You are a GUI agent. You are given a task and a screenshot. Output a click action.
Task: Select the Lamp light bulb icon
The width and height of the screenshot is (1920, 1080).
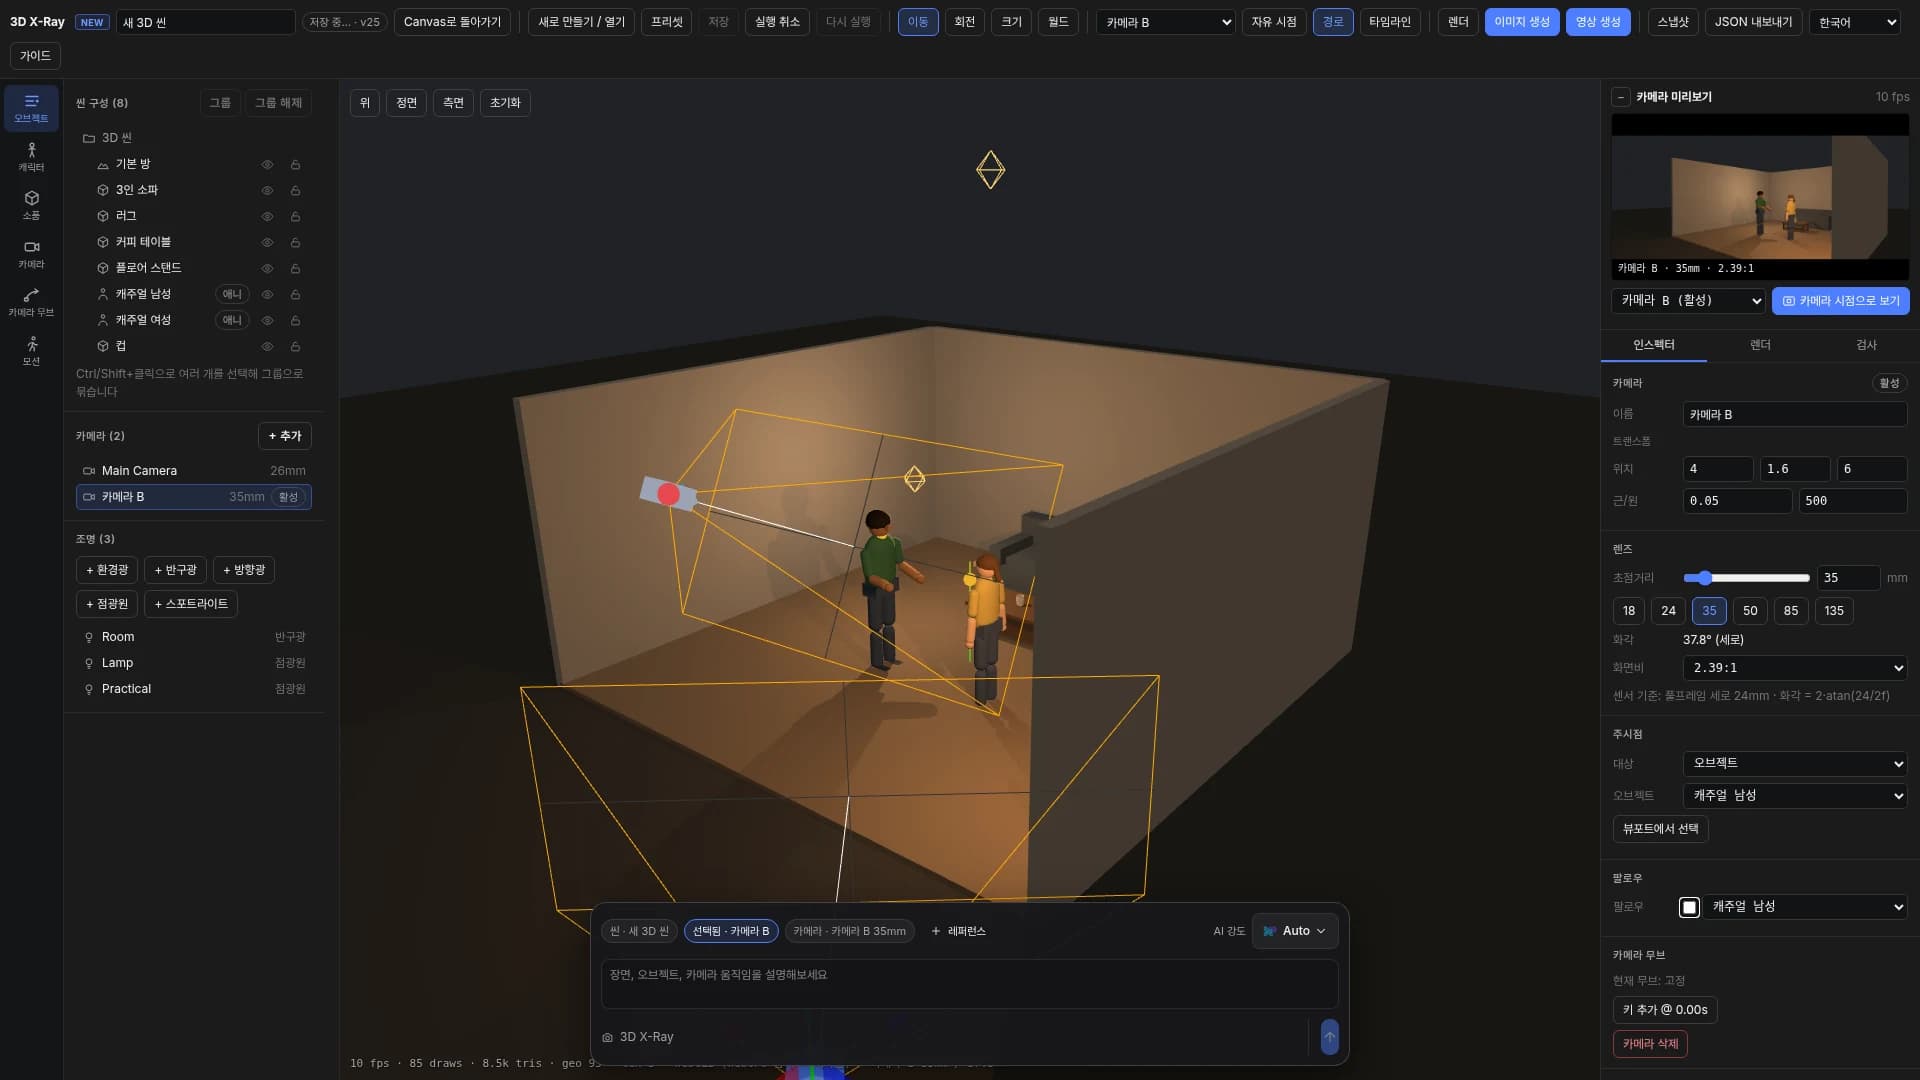(89, 663)
